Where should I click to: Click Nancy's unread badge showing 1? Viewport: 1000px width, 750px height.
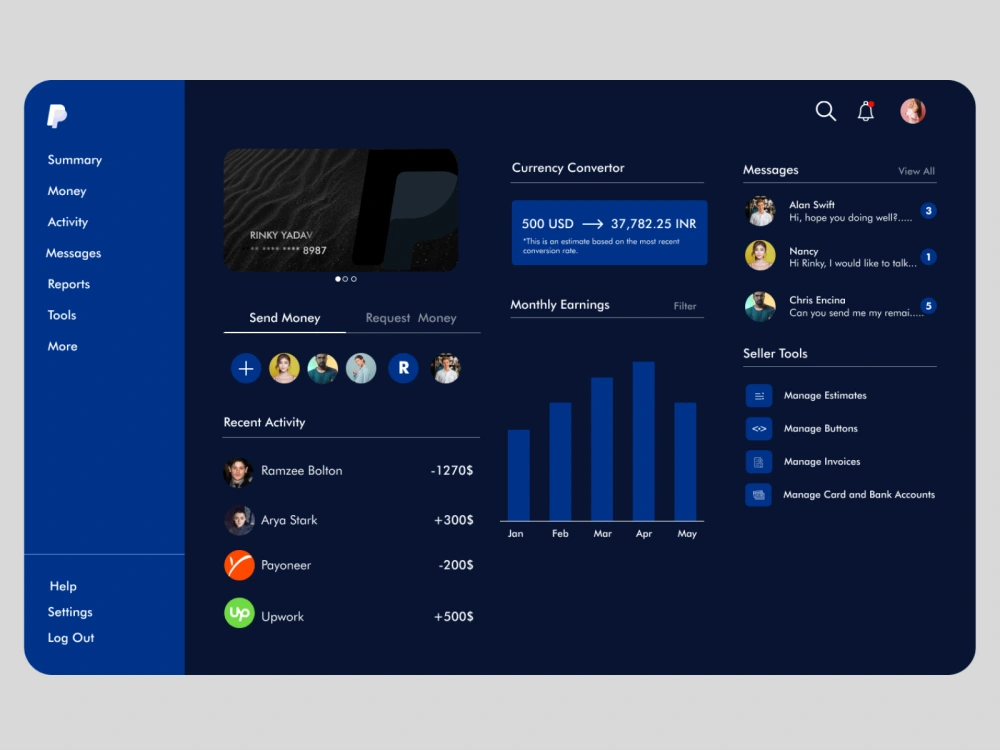tap(929, 257)
